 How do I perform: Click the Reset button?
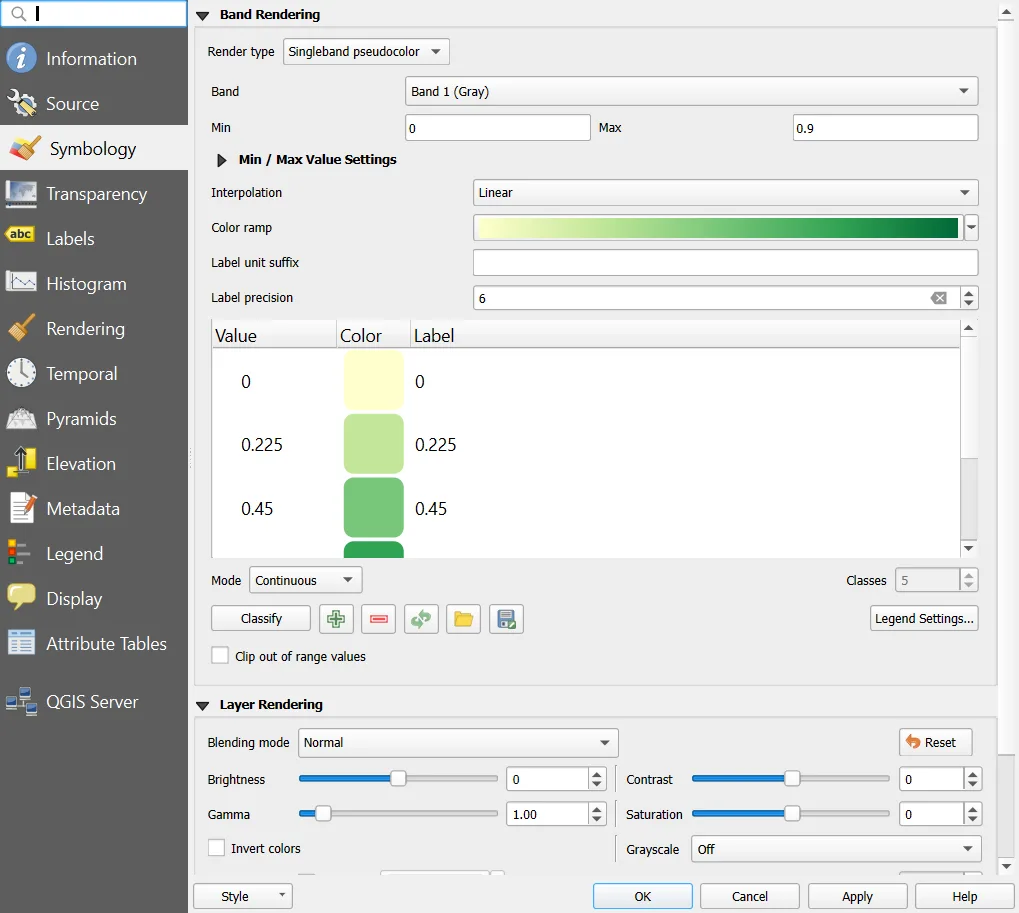[x=935, y=742]
